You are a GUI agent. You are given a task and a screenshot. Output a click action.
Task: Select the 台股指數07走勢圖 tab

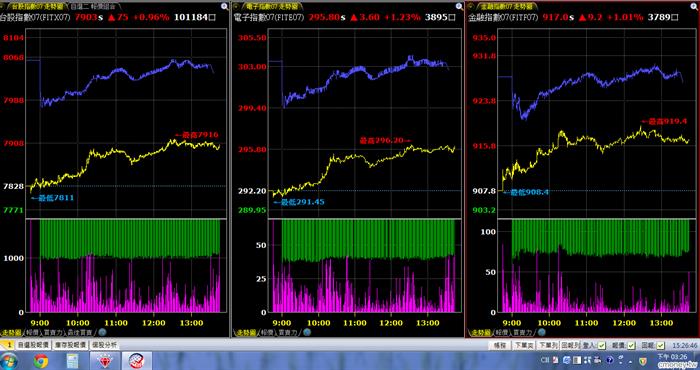[x=38, y=6]
